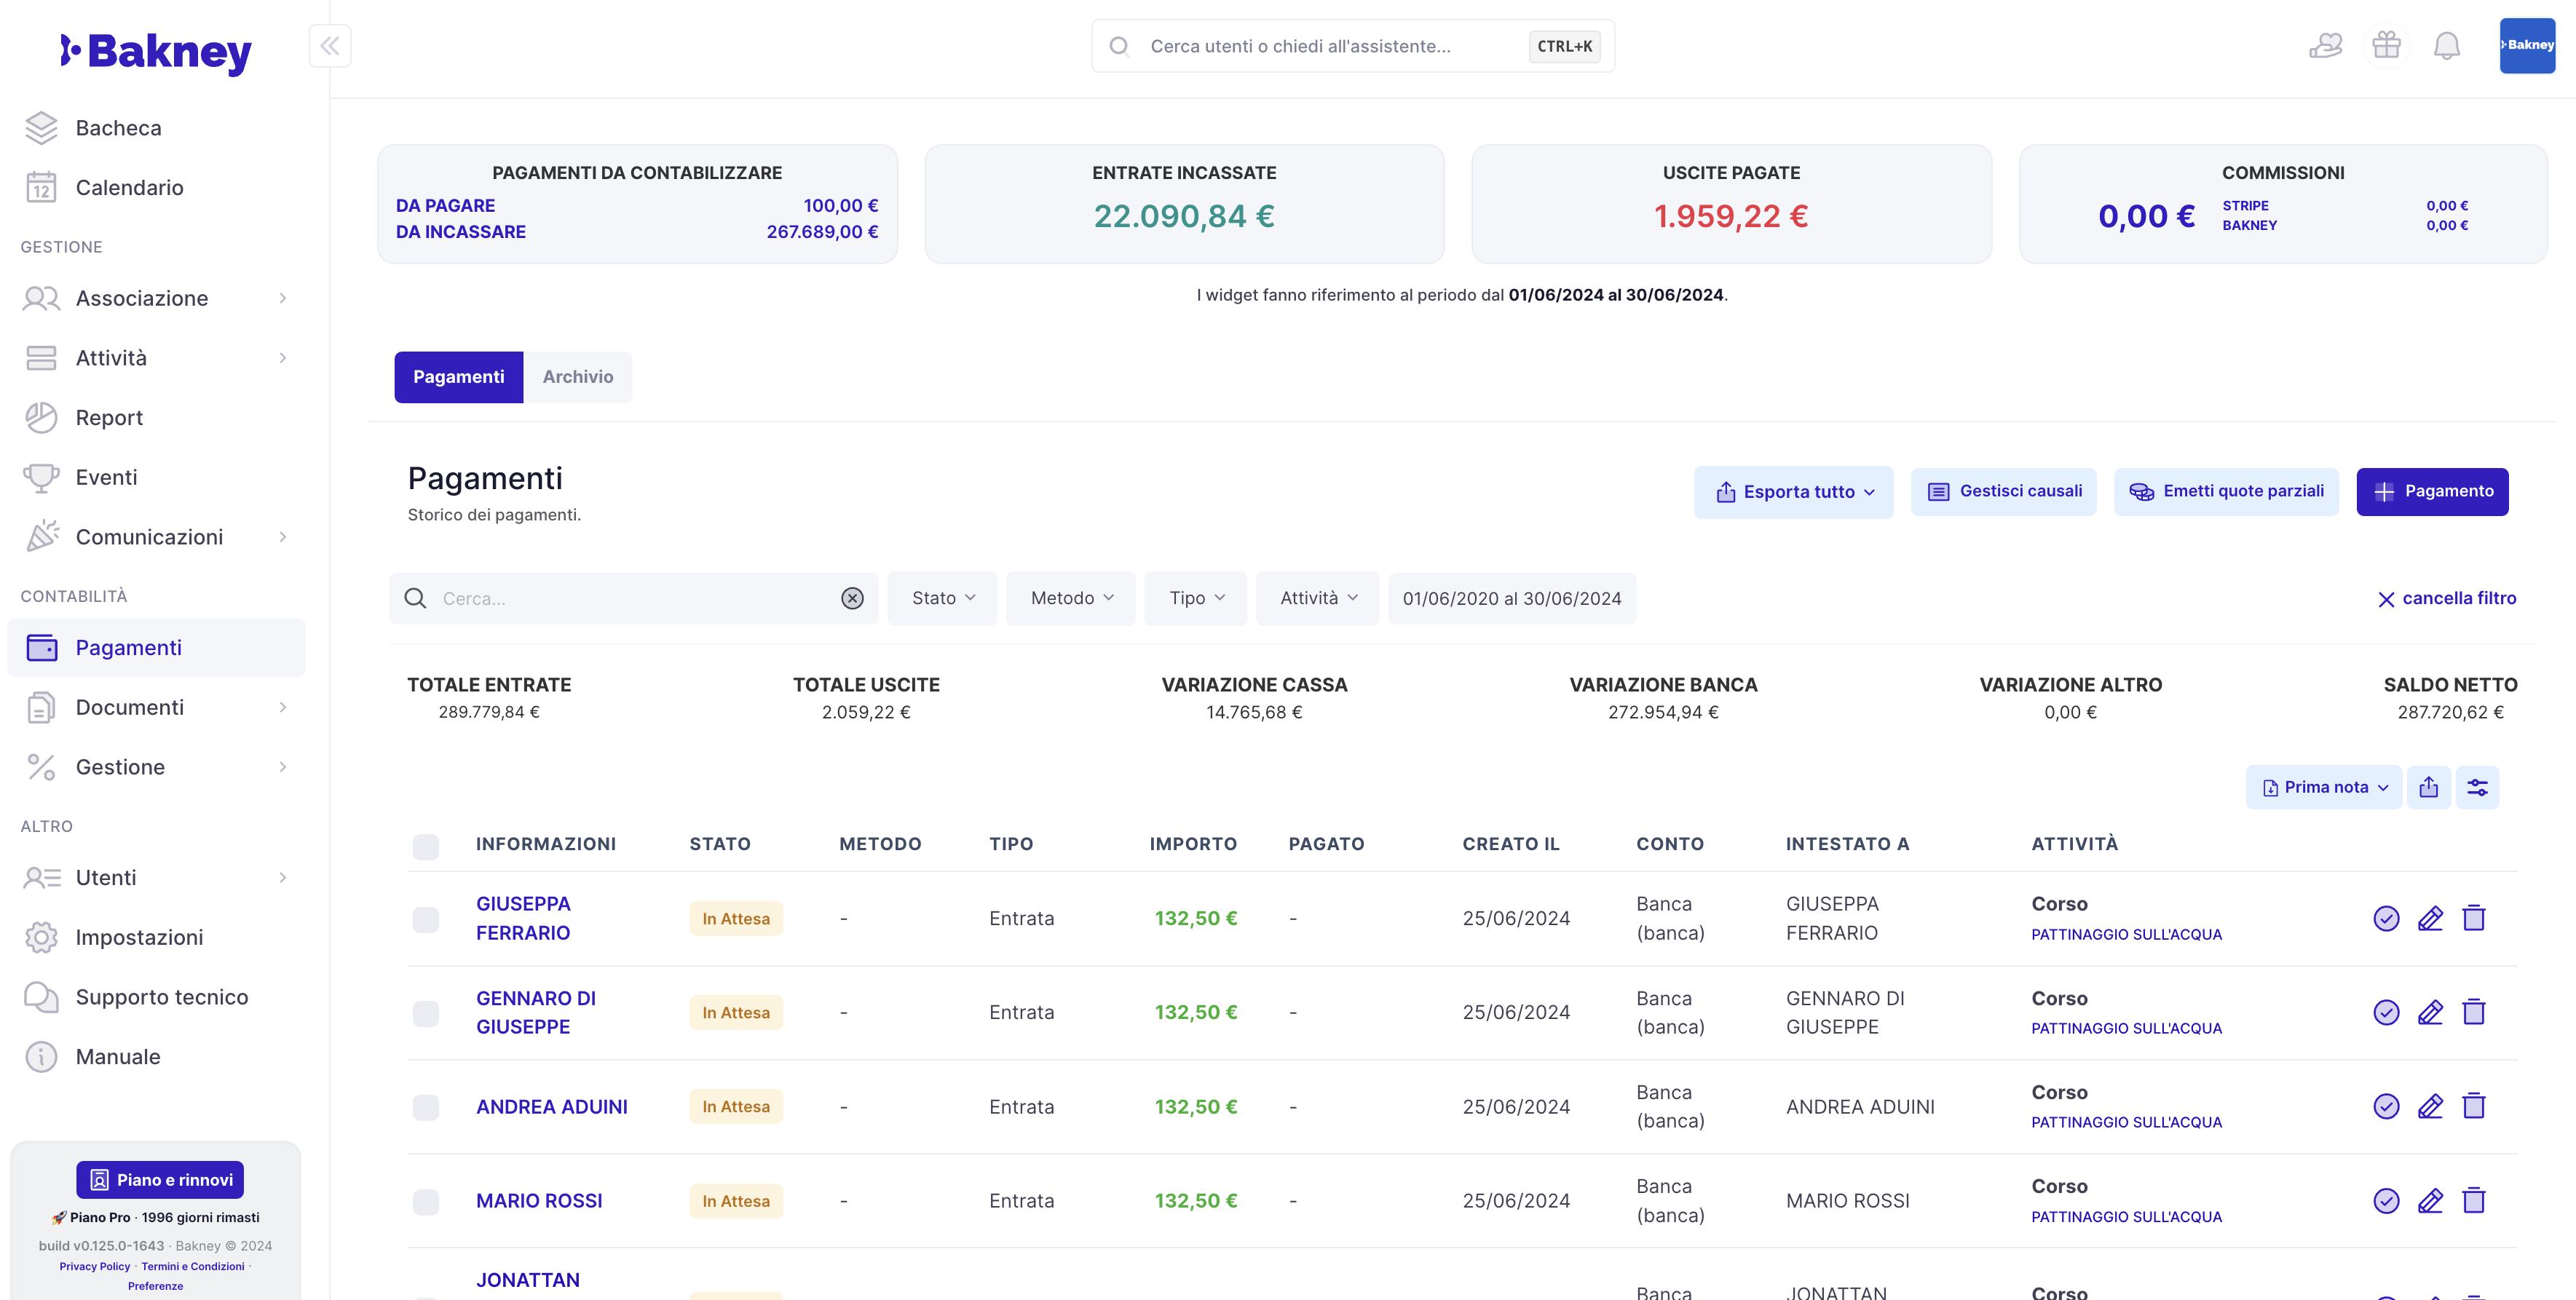Screen dimensions: 2576x1300
Task: Click Emetti quote parziali button
Action: point(2226,491)
